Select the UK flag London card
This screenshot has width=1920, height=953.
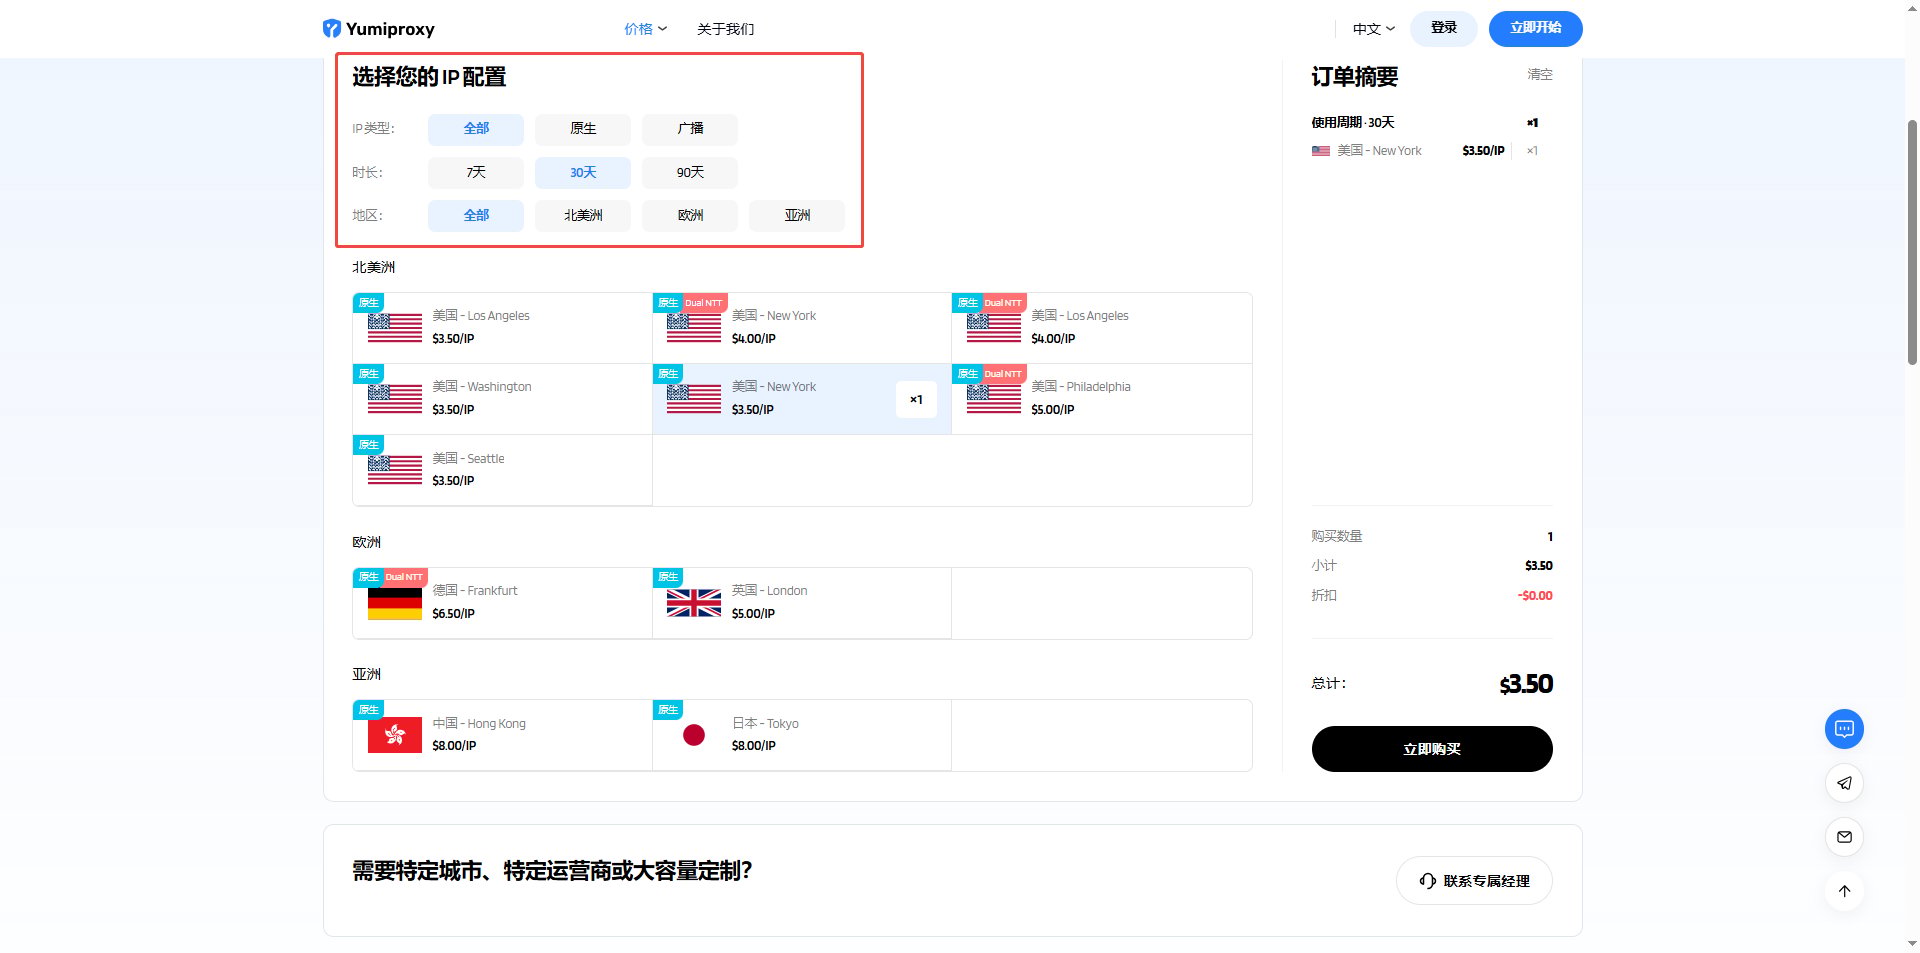[801, 603]
